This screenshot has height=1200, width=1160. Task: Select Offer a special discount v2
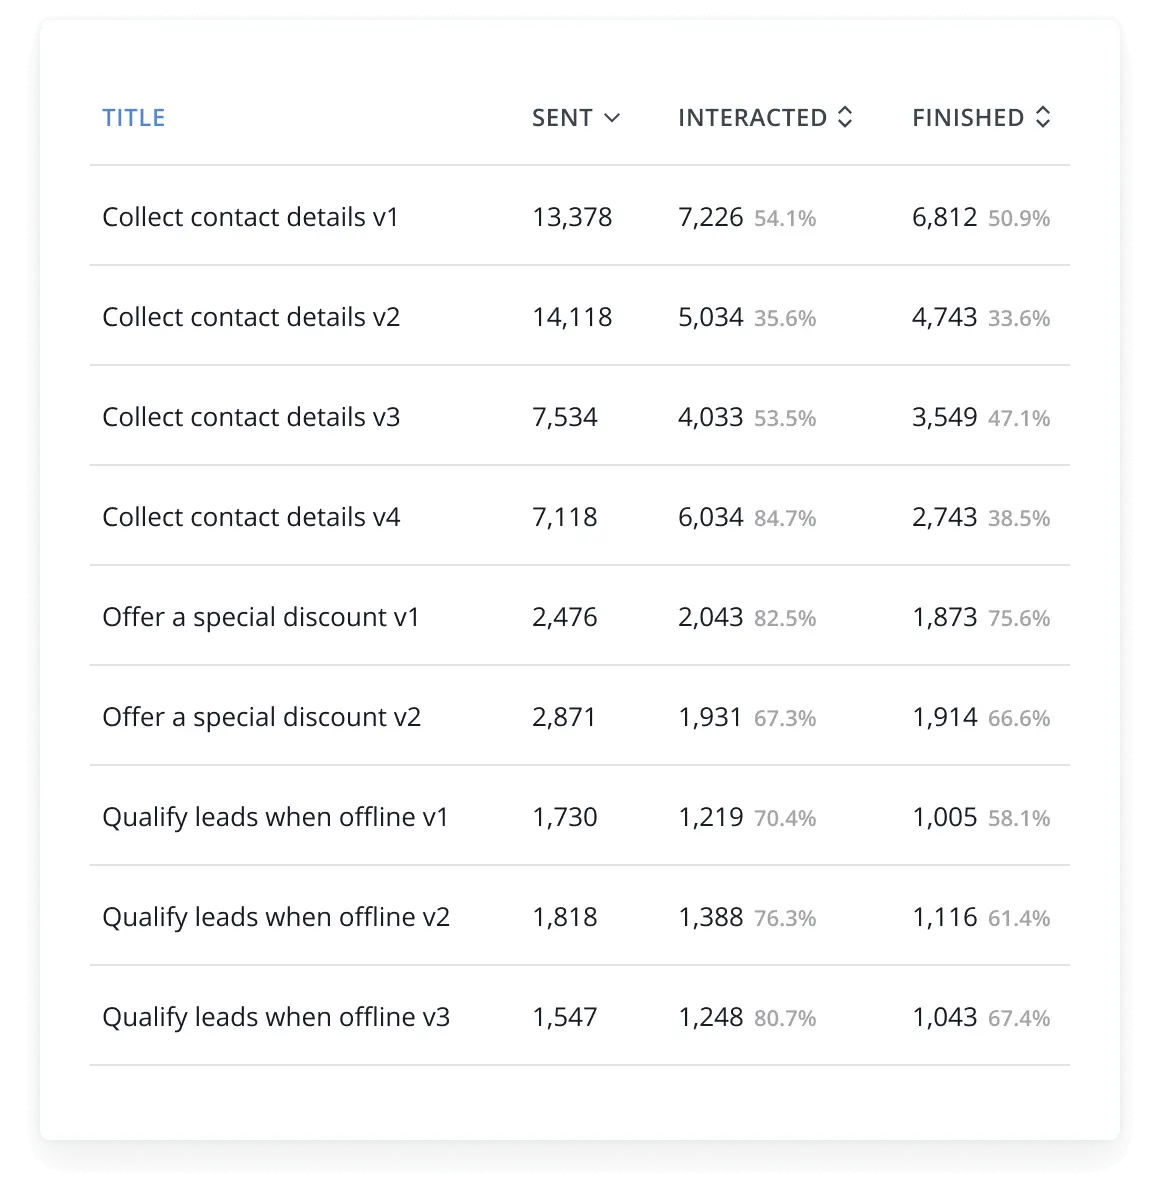pos(261,717)
